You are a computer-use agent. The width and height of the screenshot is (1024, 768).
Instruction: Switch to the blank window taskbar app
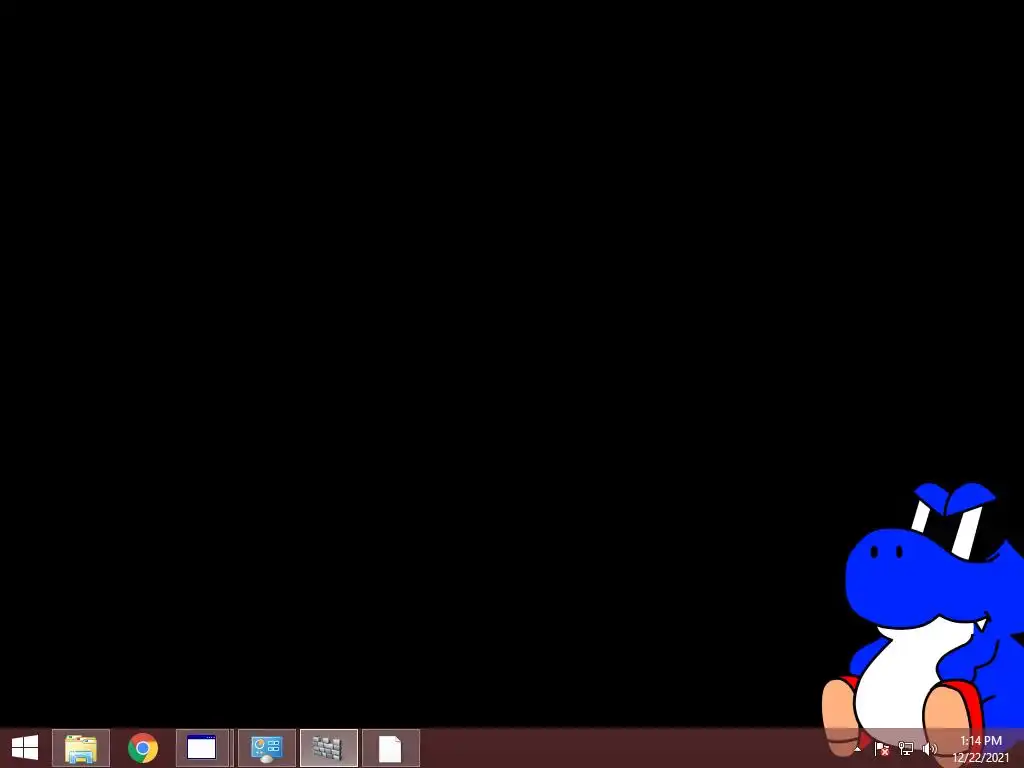pos(202,748)
